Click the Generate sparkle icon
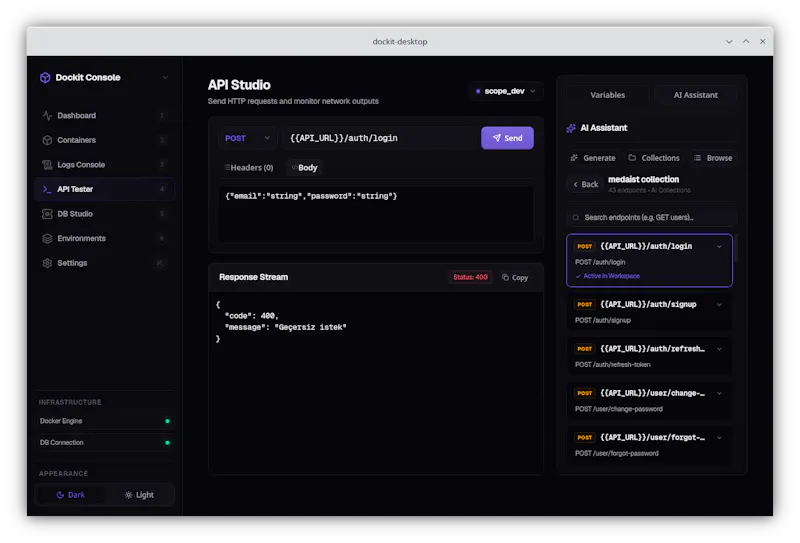Viewport: 800px width, 543px height. pos(574,158)
